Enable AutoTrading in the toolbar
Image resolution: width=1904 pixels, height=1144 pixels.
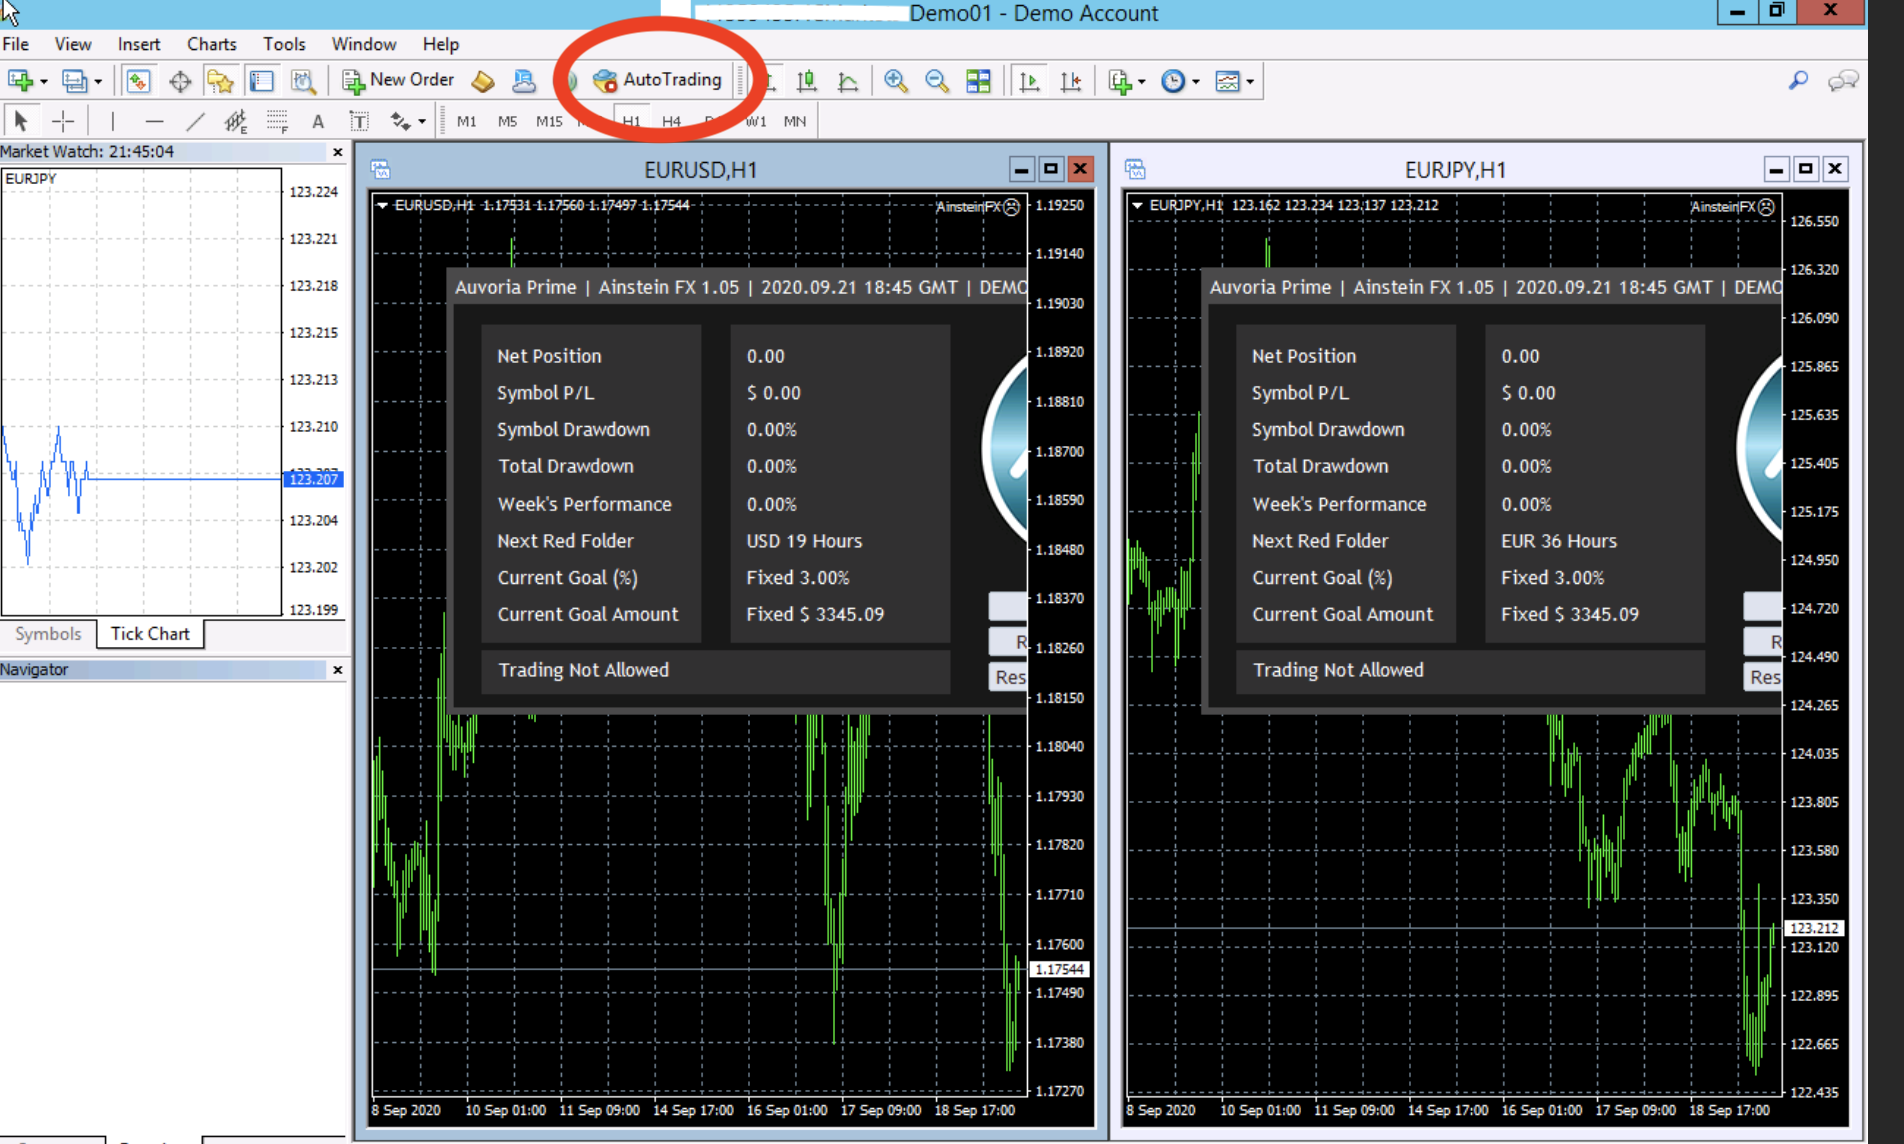point(658,80)
